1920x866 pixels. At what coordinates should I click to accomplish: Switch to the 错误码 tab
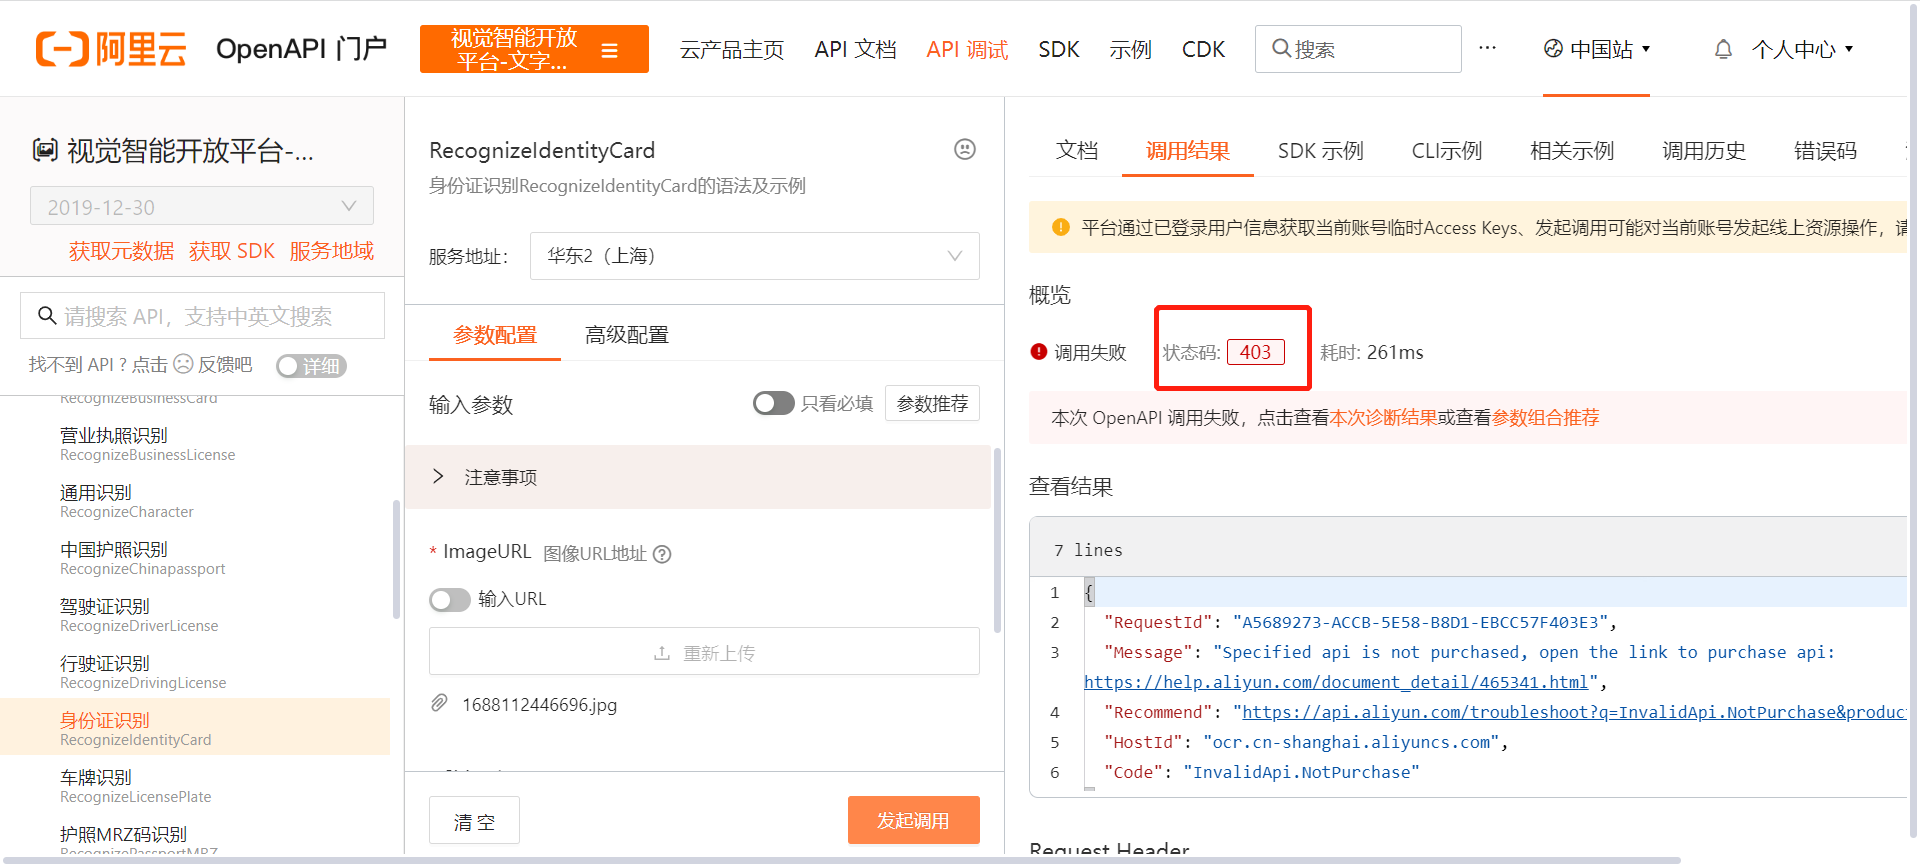tap(1825, 150)
